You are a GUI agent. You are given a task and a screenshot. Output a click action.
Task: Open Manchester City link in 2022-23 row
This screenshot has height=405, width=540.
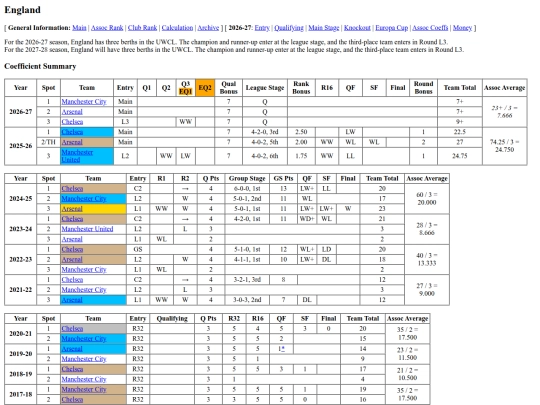point(84,269)
